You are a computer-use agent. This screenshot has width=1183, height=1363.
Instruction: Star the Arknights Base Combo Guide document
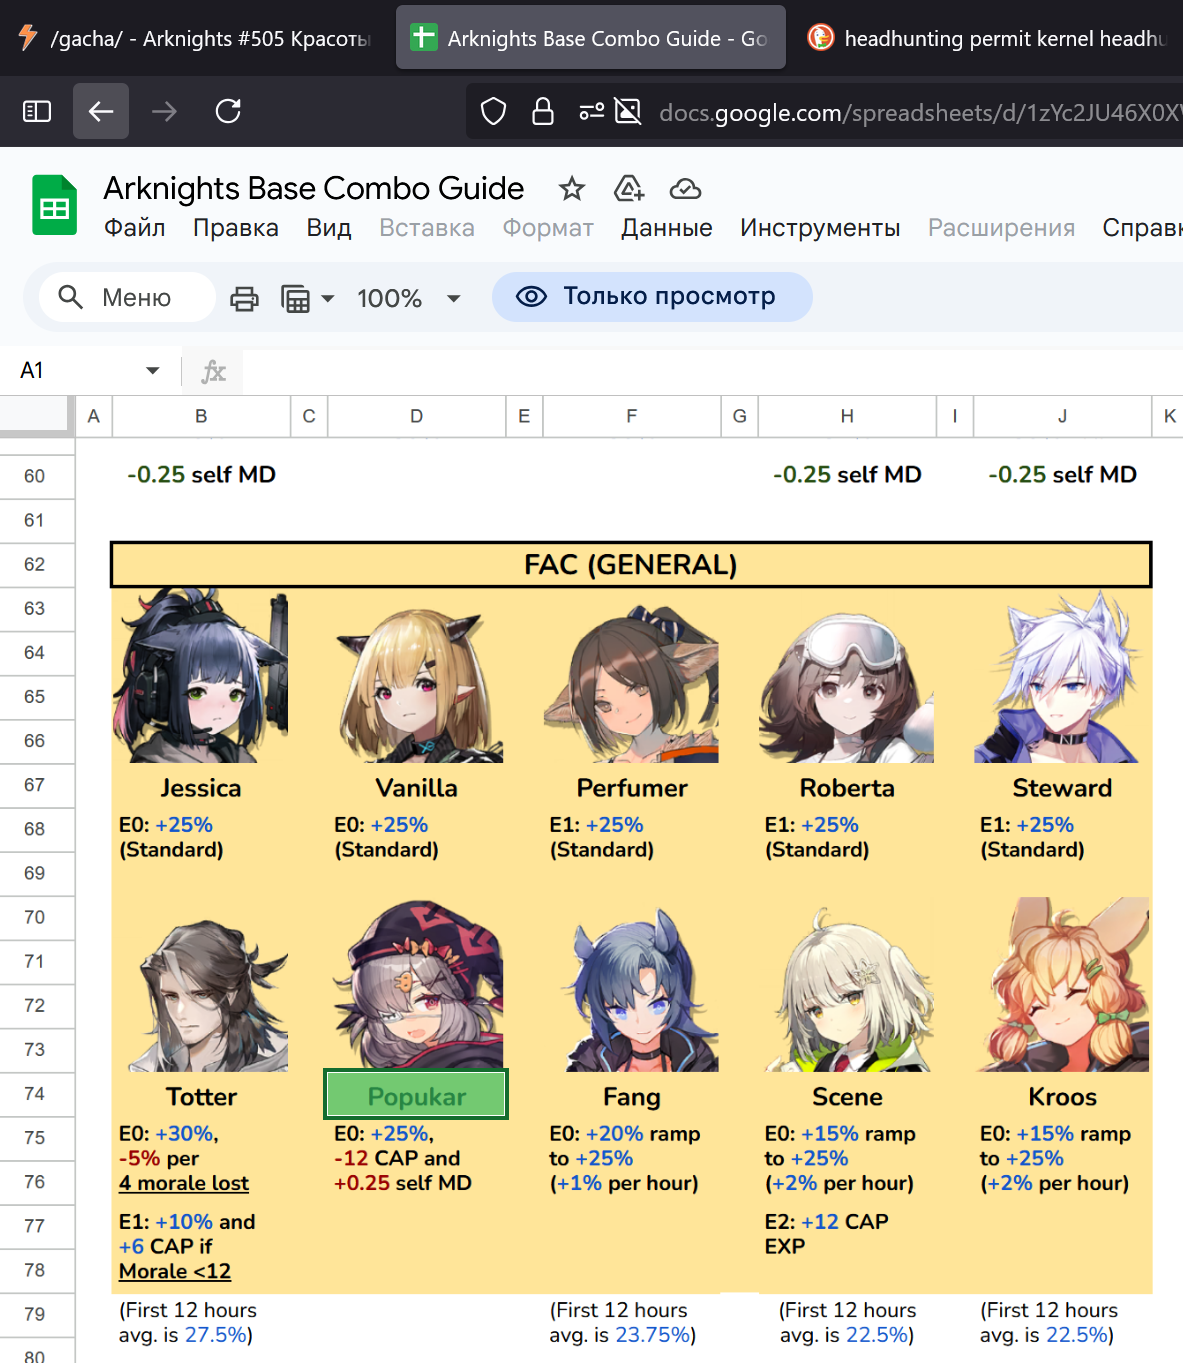pos(572,188)
